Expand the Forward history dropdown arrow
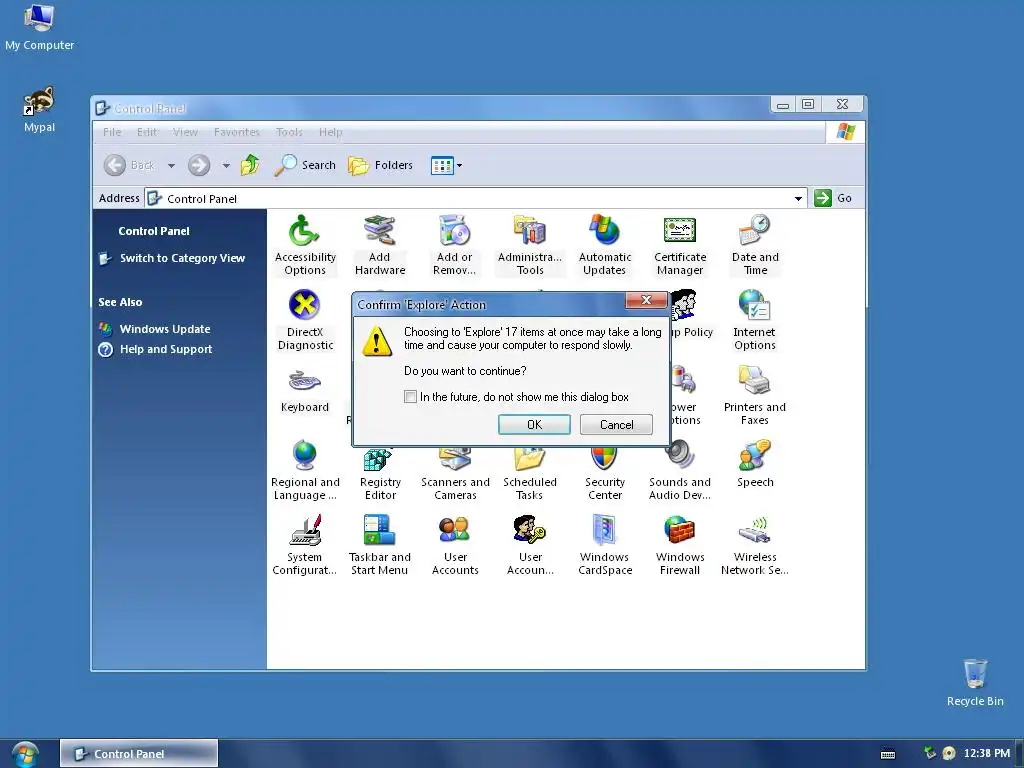The height and width of the screenshot is (768, 1024). [x=226, y=166]
